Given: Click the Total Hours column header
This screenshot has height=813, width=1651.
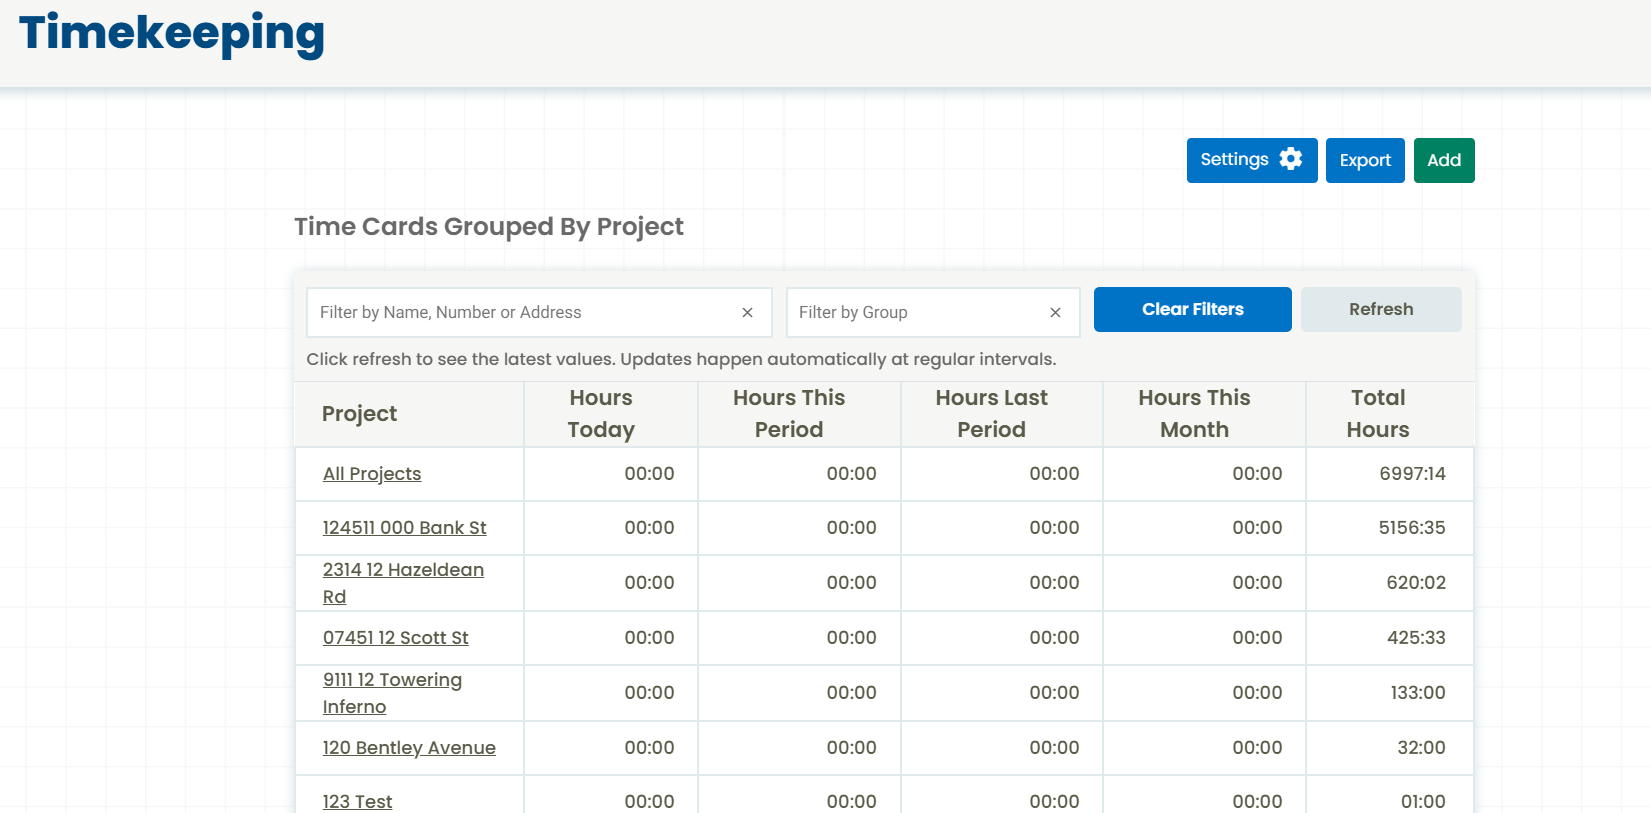Looking at the screenshot, I should [x=1377, y=414].
